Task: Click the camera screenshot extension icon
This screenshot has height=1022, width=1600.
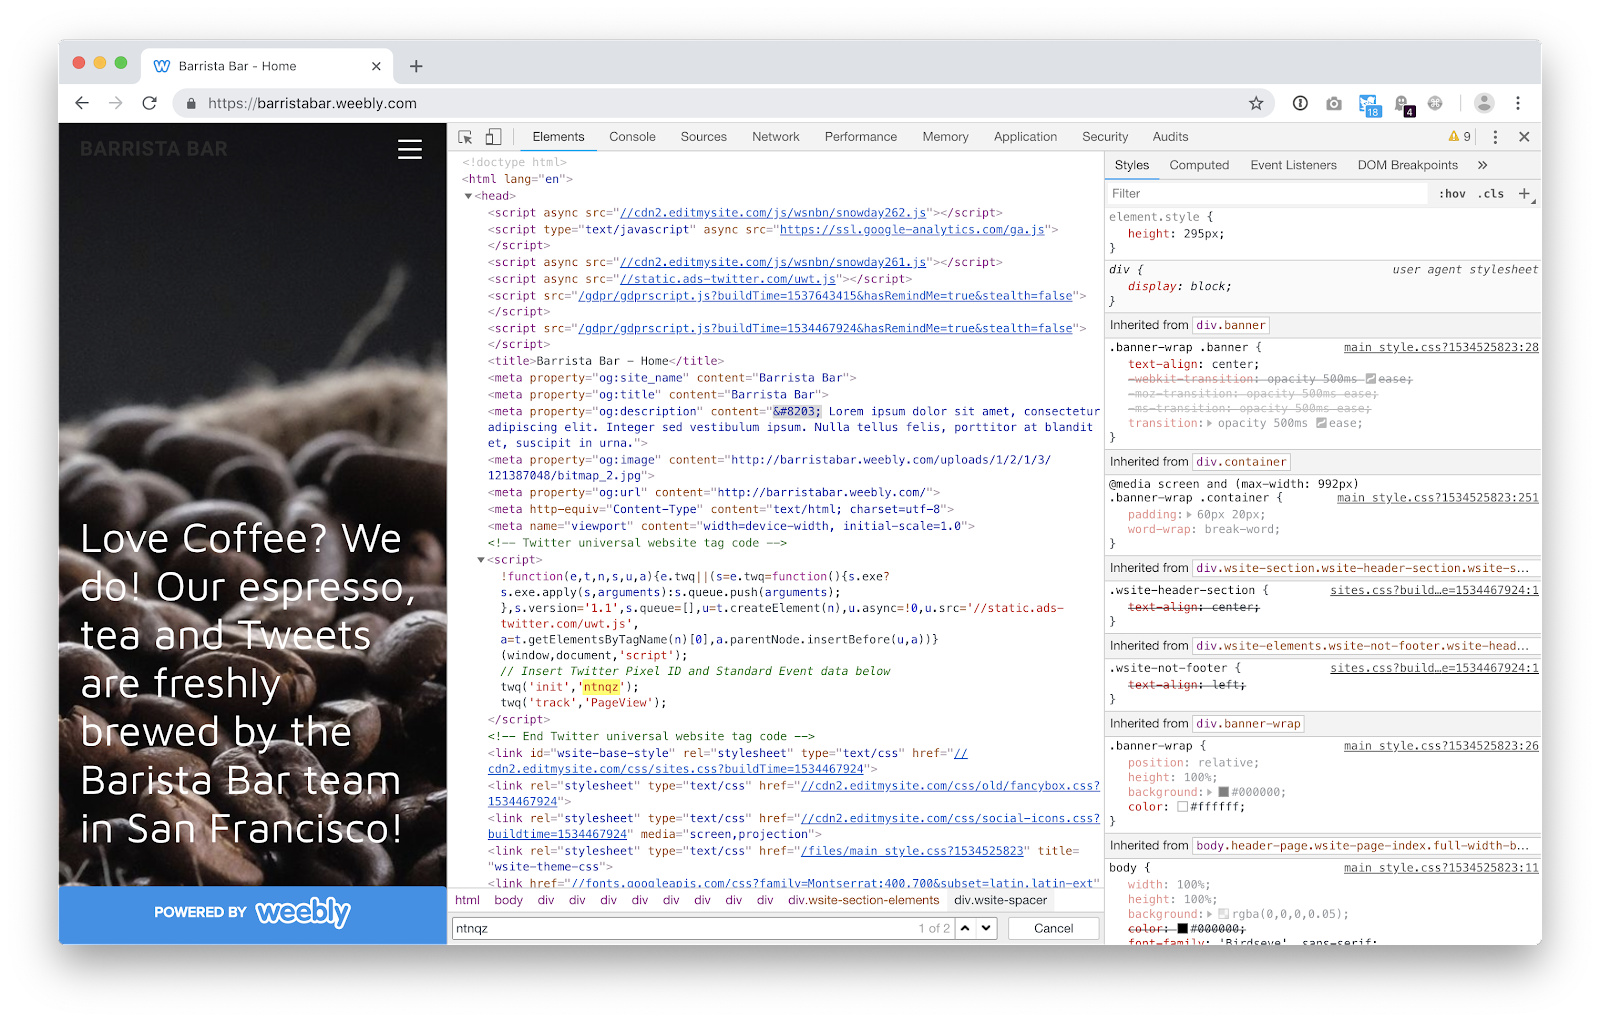Action: (1334, 103)
